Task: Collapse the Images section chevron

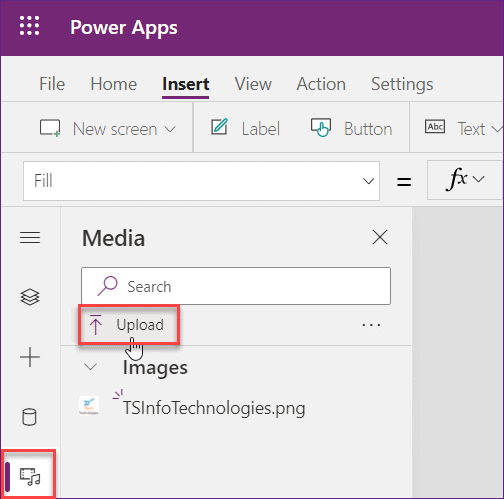Action: [90, 367]
